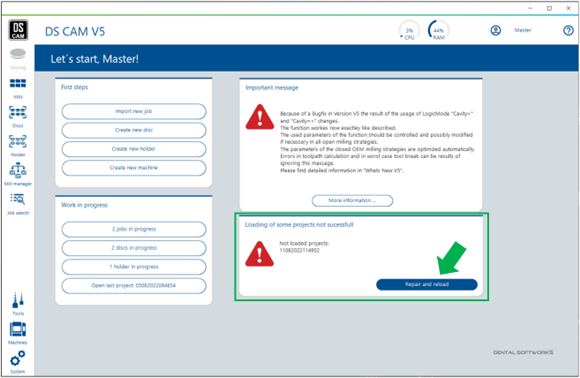This screenshot has height=378, width=580.
Task: Click the Let's start, Master! banner text
Action: (x=95, y=59)
